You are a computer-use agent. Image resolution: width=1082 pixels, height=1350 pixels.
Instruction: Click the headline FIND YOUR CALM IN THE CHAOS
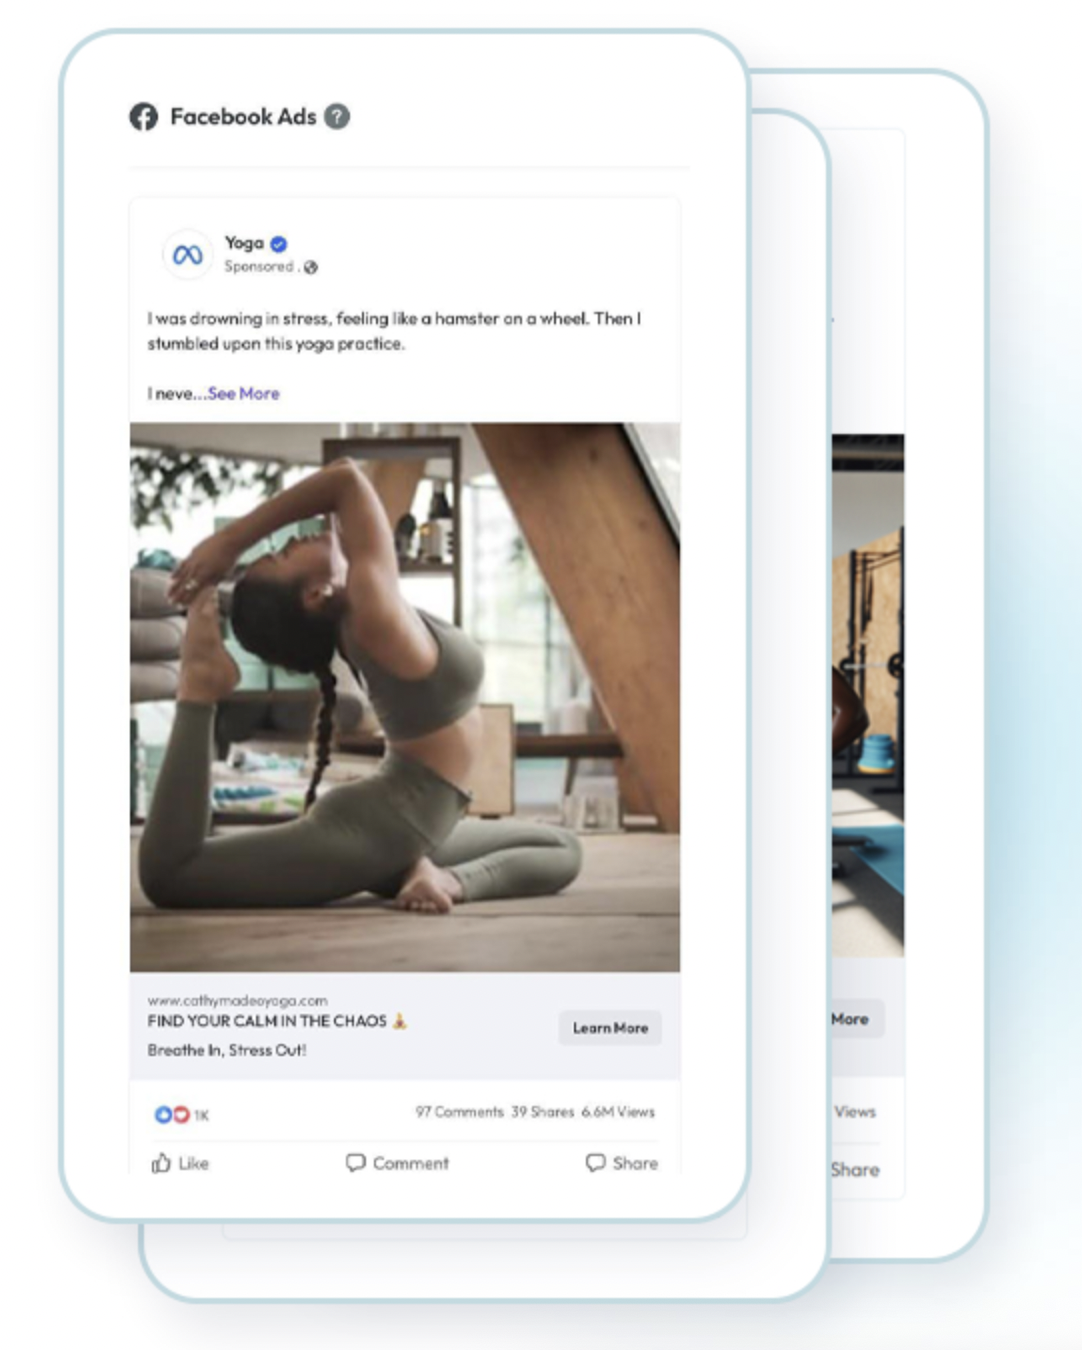(x=267, y=1021)
